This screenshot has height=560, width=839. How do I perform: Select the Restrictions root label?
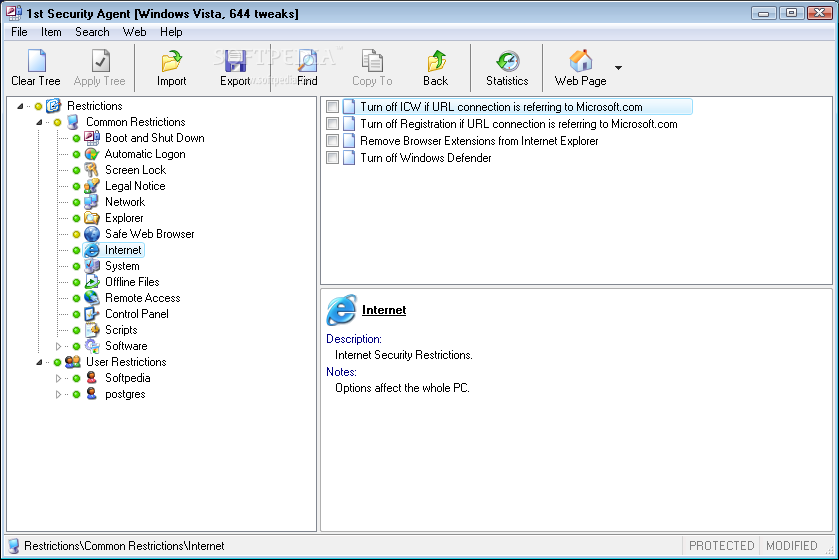click(x=95, y=106)
